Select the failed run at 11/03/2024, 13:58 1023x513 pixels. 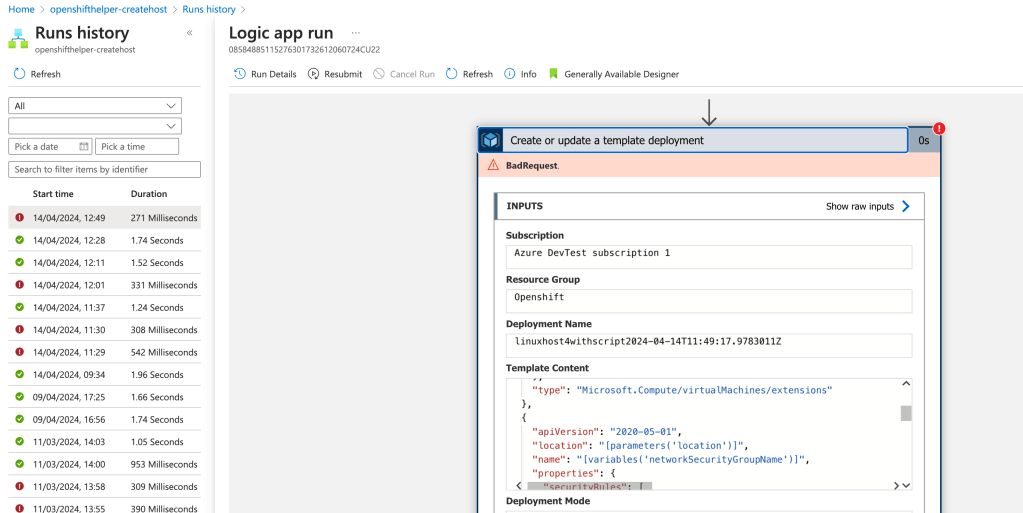[104, 486]
